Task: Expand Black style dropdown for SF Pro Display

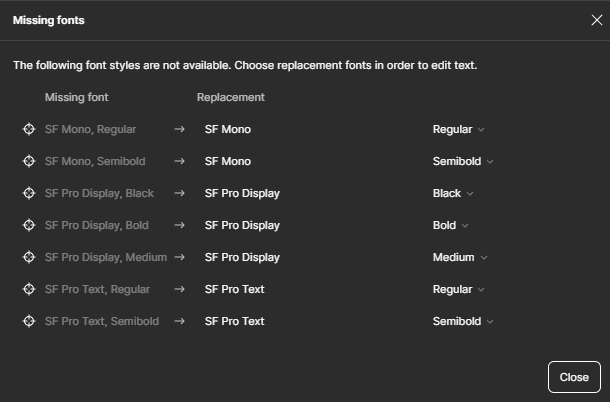Action: tap(453, 193)
